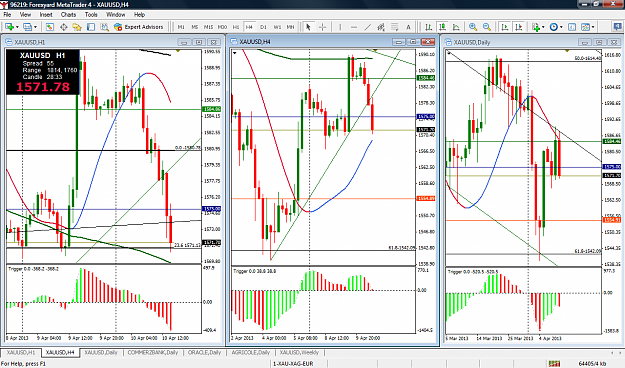Image resolution: width=625 pixels, height=368 pixels.
Task: Switch to the M30 timeframe
Action: point(222,27)
